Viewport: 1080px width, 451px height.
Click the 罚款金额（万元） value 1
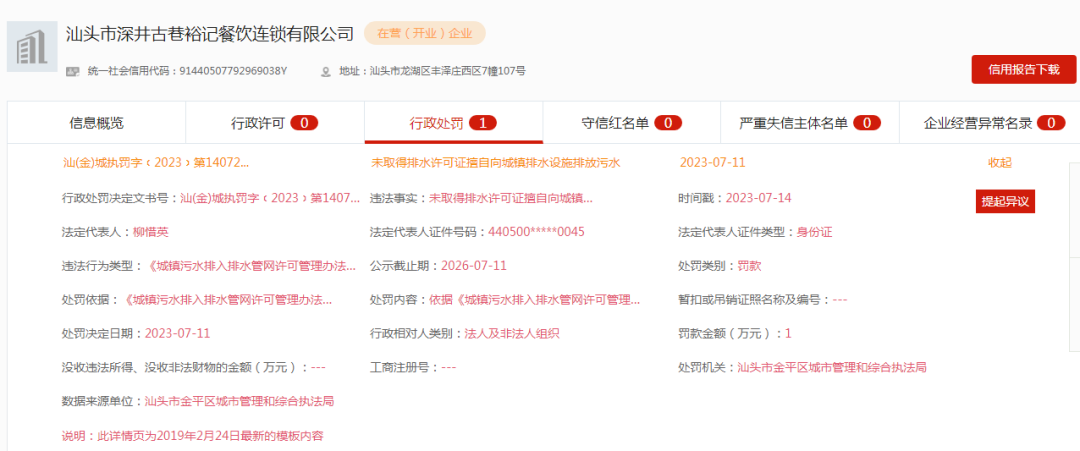(788, 333)
